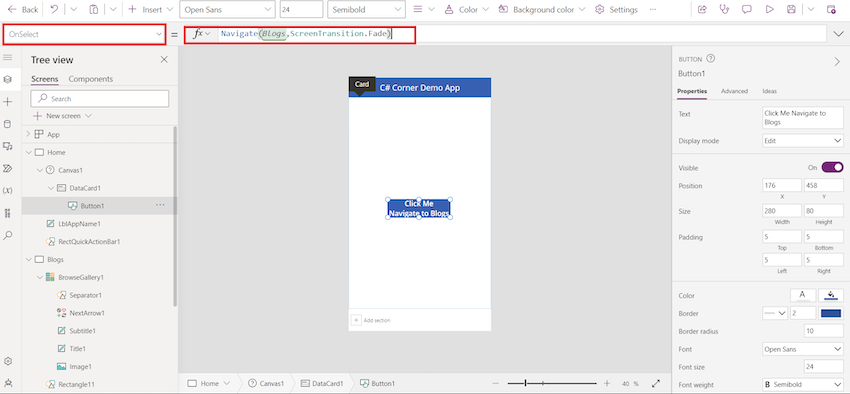Collapse the DataCard1 node
Image resolution: width=850 pixels, height=394 pixels.
[50, 188]
